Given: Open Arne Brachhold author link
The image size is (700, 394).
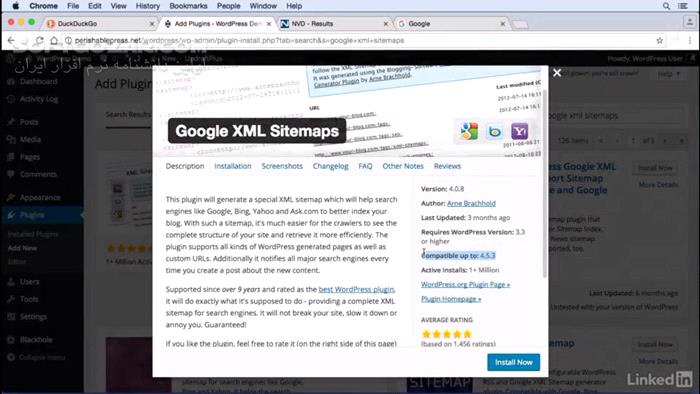Looking at the screenshot, I should [471, 203].
